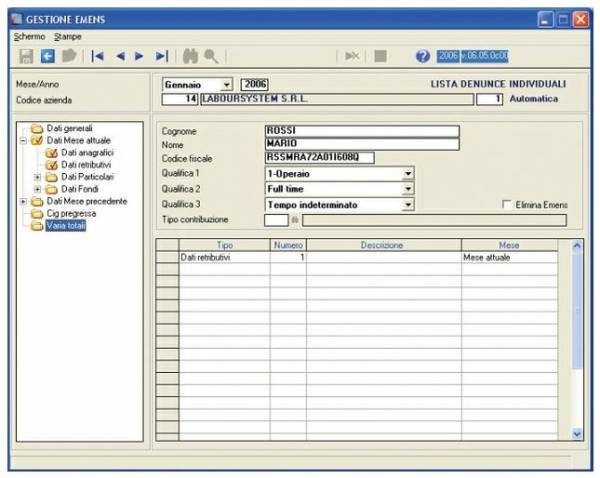The image size is (600, 478).
Task: Click the LABOURSYSTEM S.R.L. company name field
Action: click(x=337, y=99)
